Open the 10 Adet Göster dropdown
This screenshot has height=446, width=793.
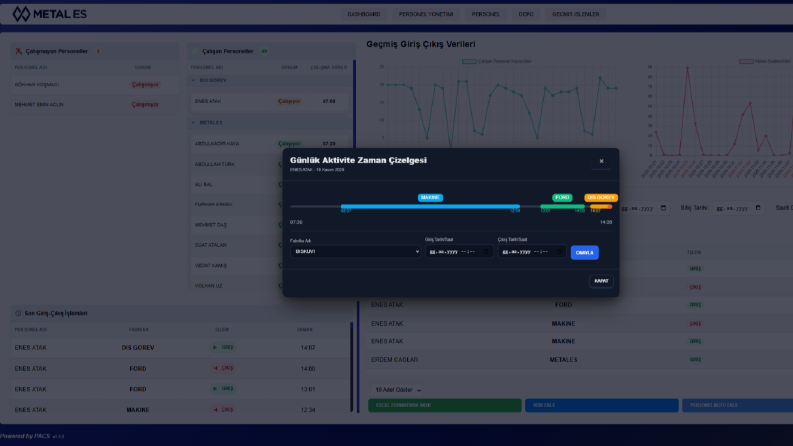[398, 390]
